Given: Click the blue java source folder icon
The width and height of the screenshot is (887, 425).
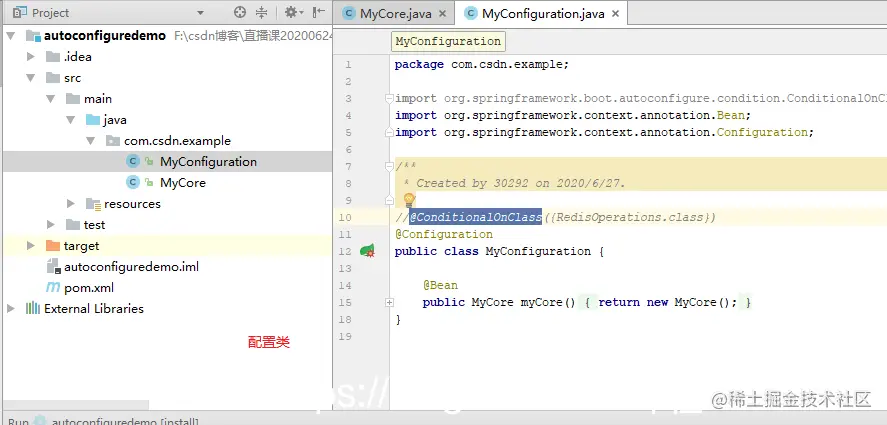Looking at the screenshot, I should pyautogui.click(x=93, y=119).
